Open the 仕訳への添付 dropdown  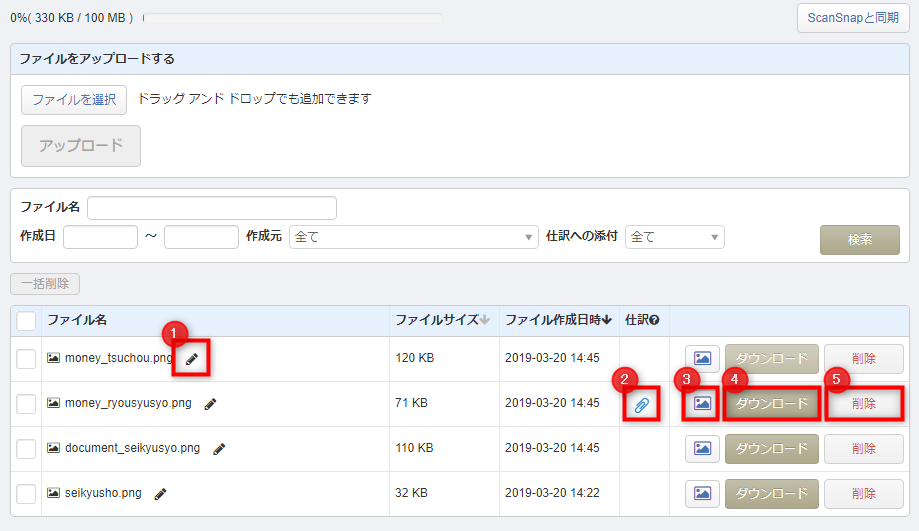(675, 237)
